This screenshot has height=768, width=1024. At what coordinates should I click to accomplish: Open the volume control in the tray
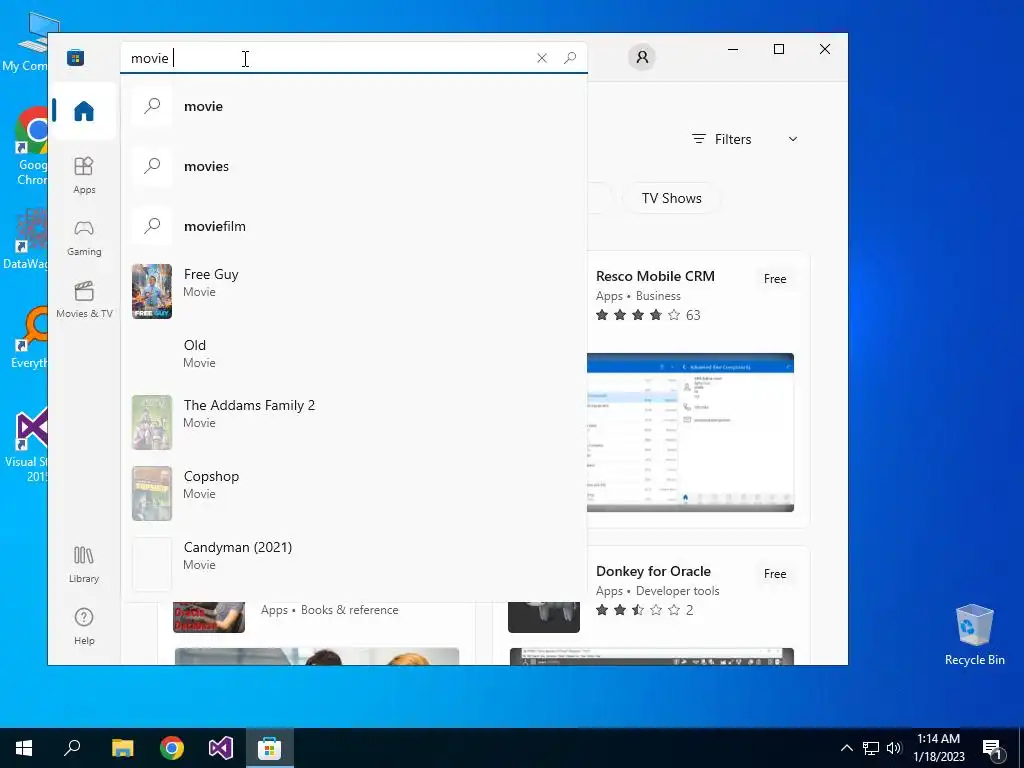coord(894,748)
